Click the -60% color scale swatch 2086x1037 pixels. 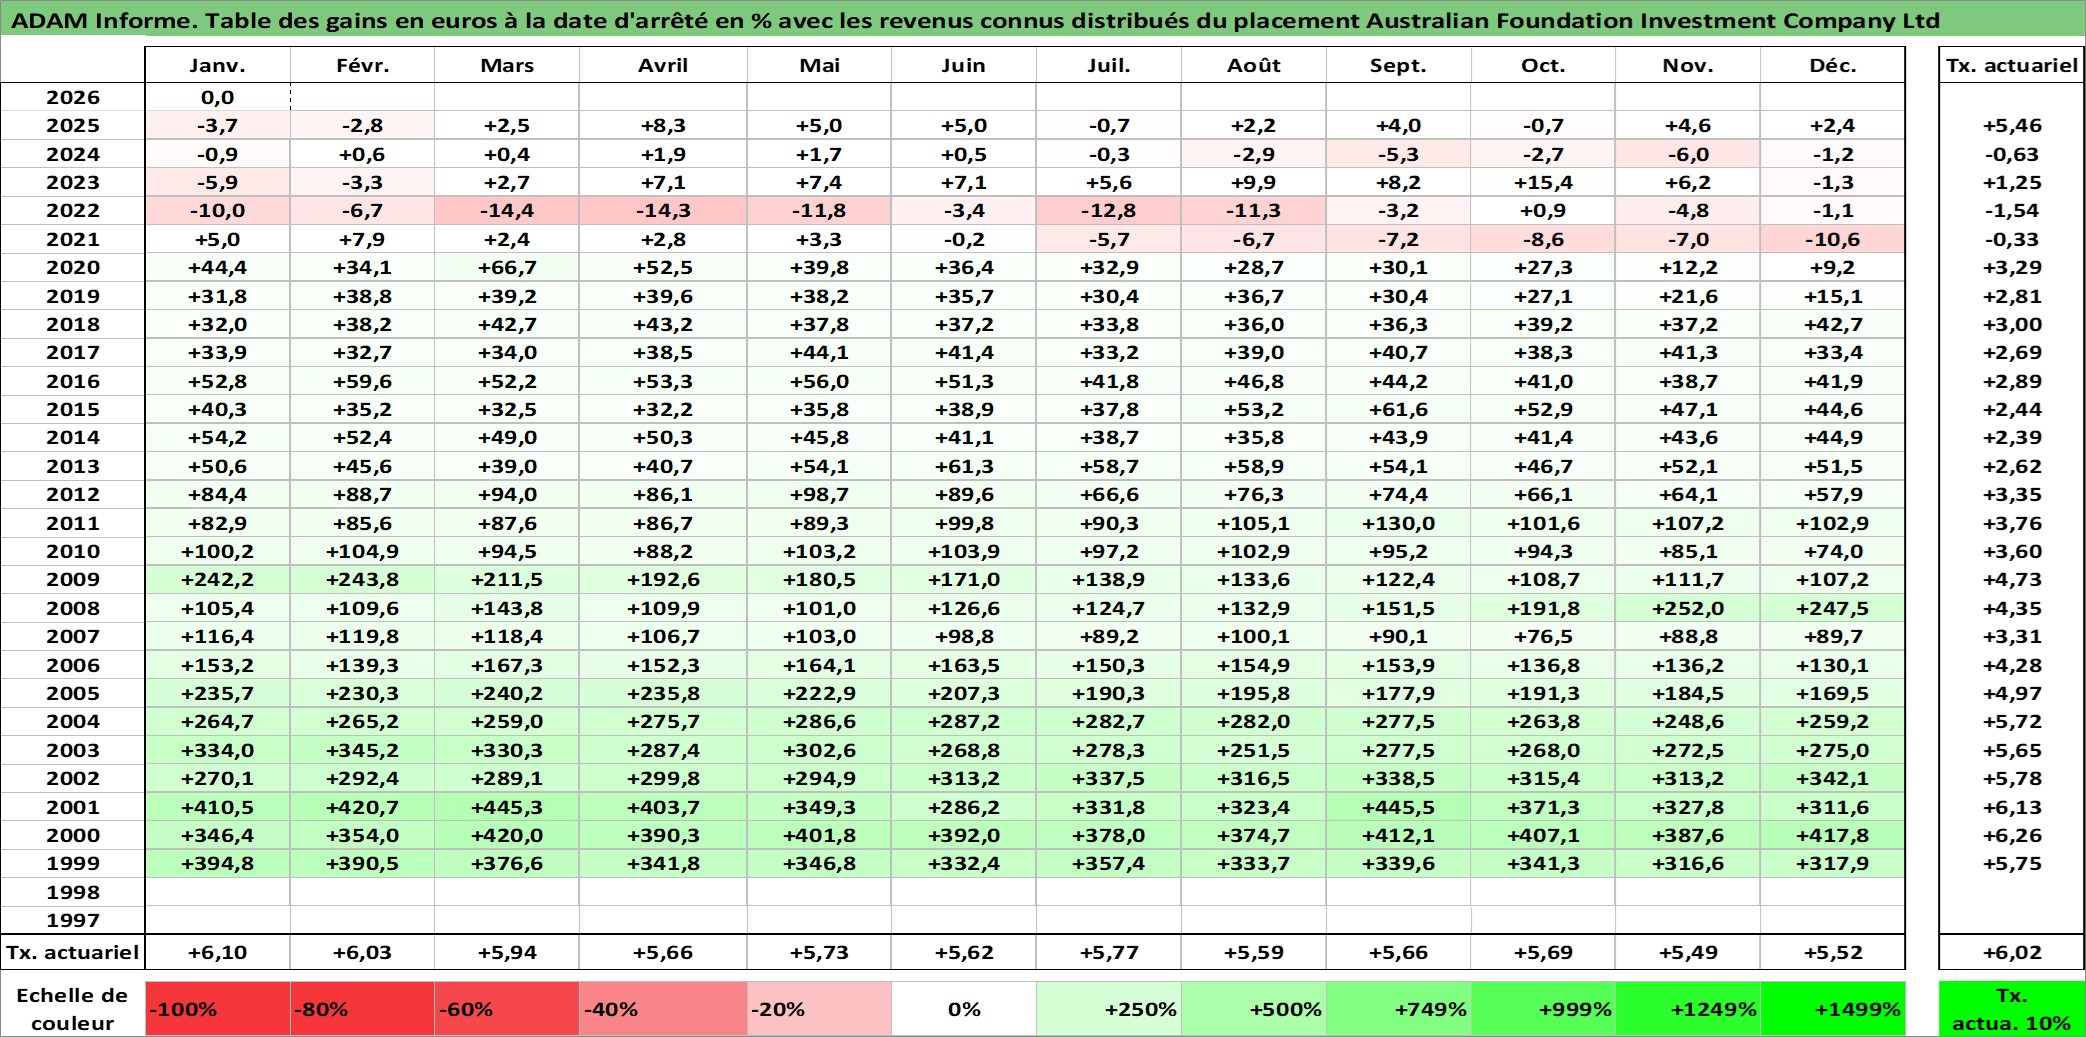(x=507, y=1009)
